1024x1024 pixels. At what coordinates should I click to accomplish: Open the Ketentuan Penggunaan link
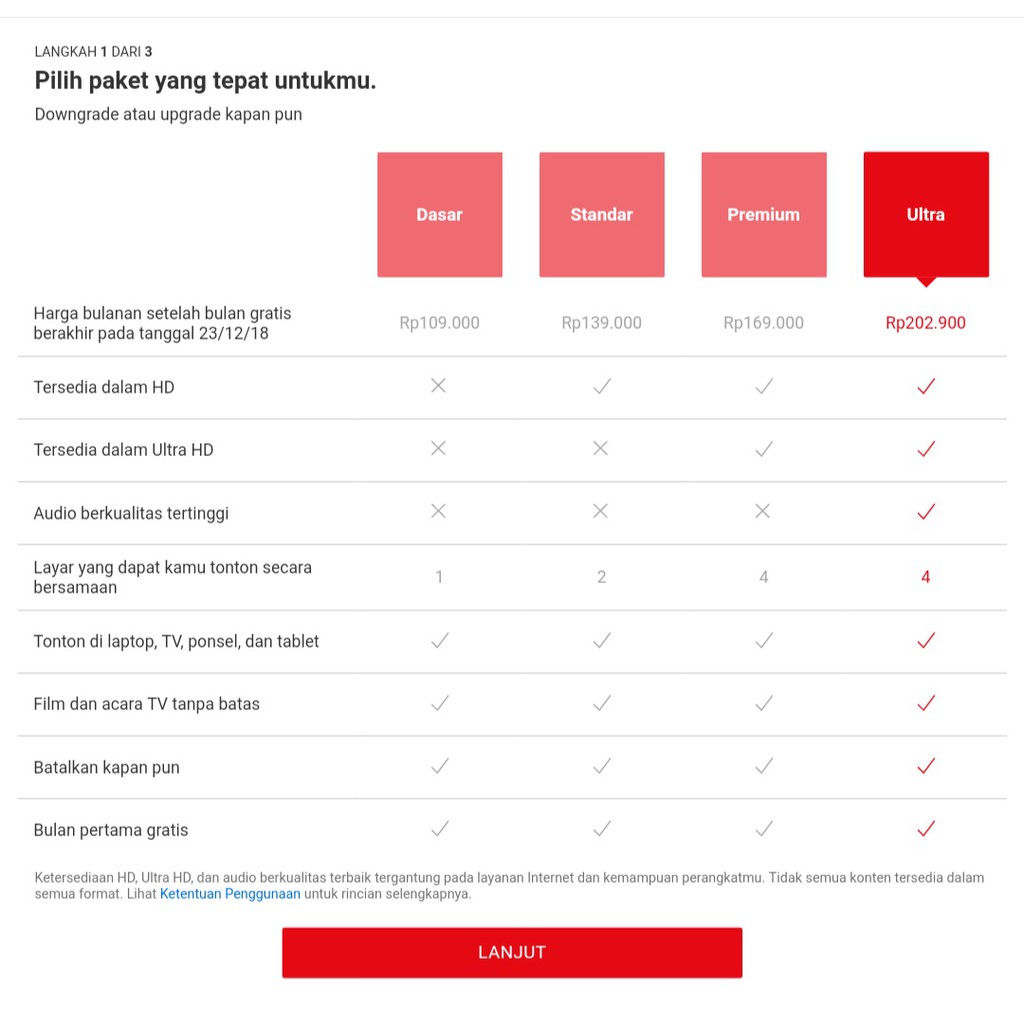pos(230,893)
